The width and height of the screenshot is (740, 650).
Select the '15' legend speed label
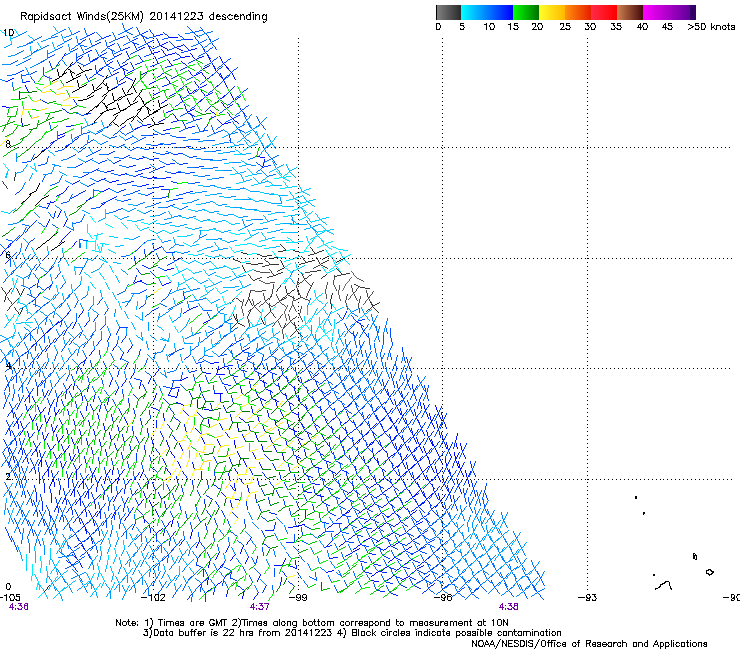[x=513, y=27]
